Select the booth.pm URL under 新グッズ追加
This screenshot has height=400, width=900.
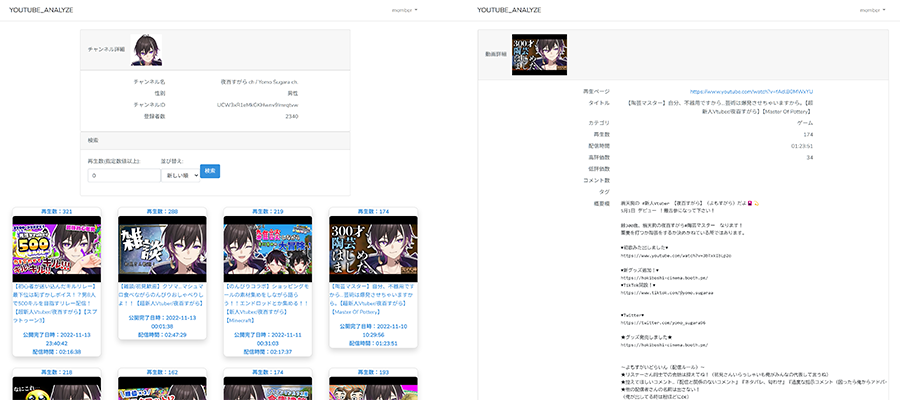tap(664, 278)
